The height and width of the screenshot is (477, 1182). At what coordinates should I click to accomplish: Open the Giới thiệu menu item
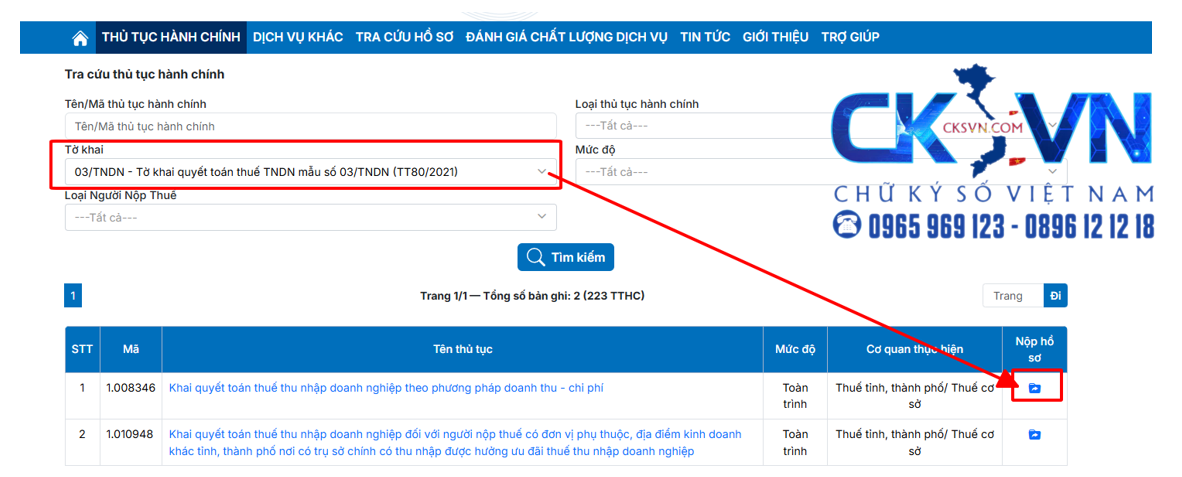(775, 37)
